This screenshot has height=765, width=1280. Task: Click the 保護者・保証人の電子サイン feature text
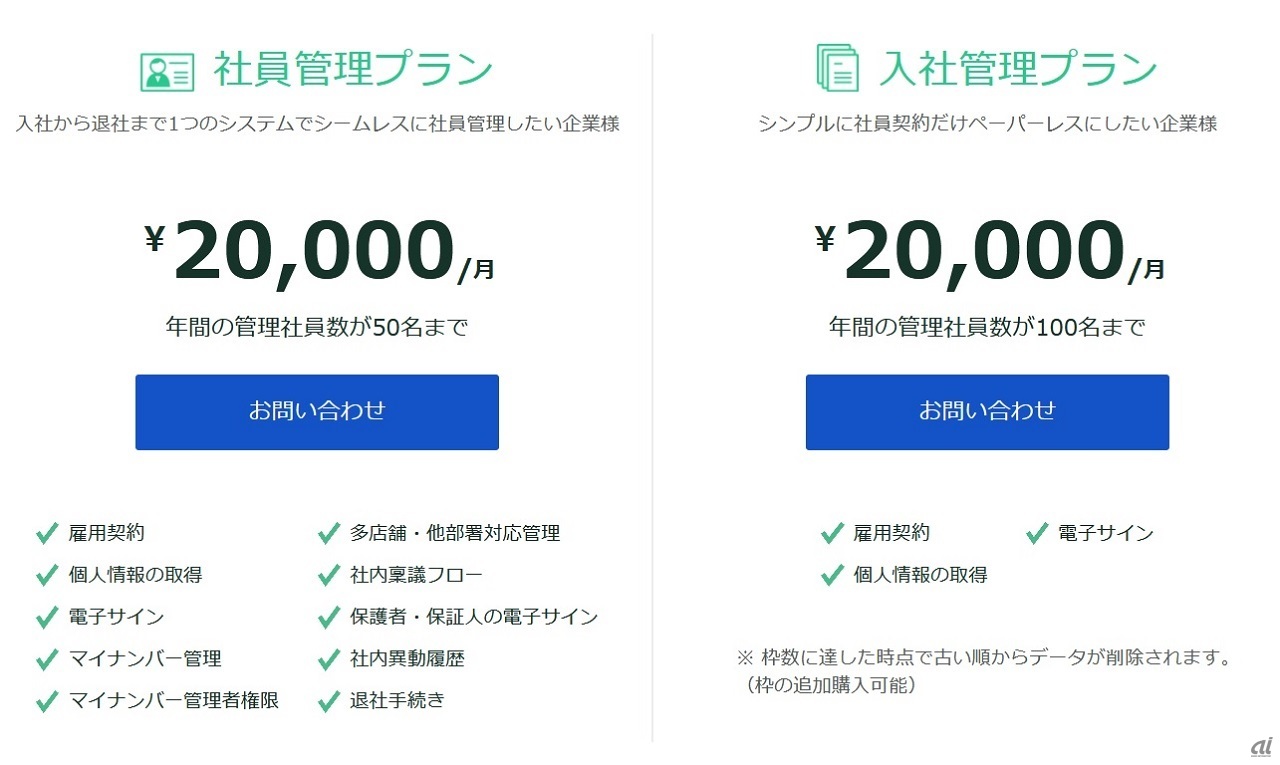click(x=474, y=617)
